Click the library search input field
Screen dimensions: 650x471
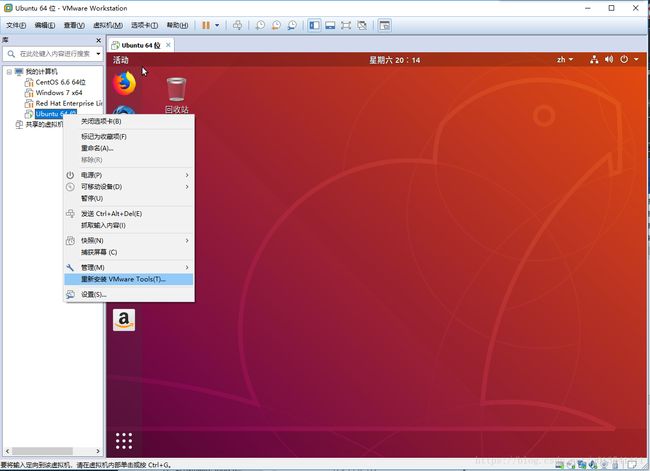[x=52, y=53]
